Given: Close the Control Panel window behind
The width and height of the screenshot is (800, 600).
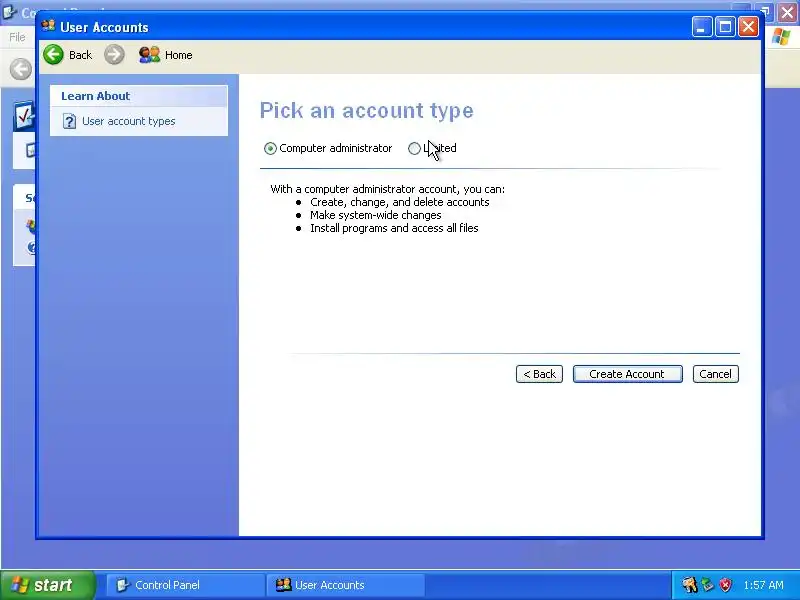Looking at the screenshot, I should tap(788, 12).
